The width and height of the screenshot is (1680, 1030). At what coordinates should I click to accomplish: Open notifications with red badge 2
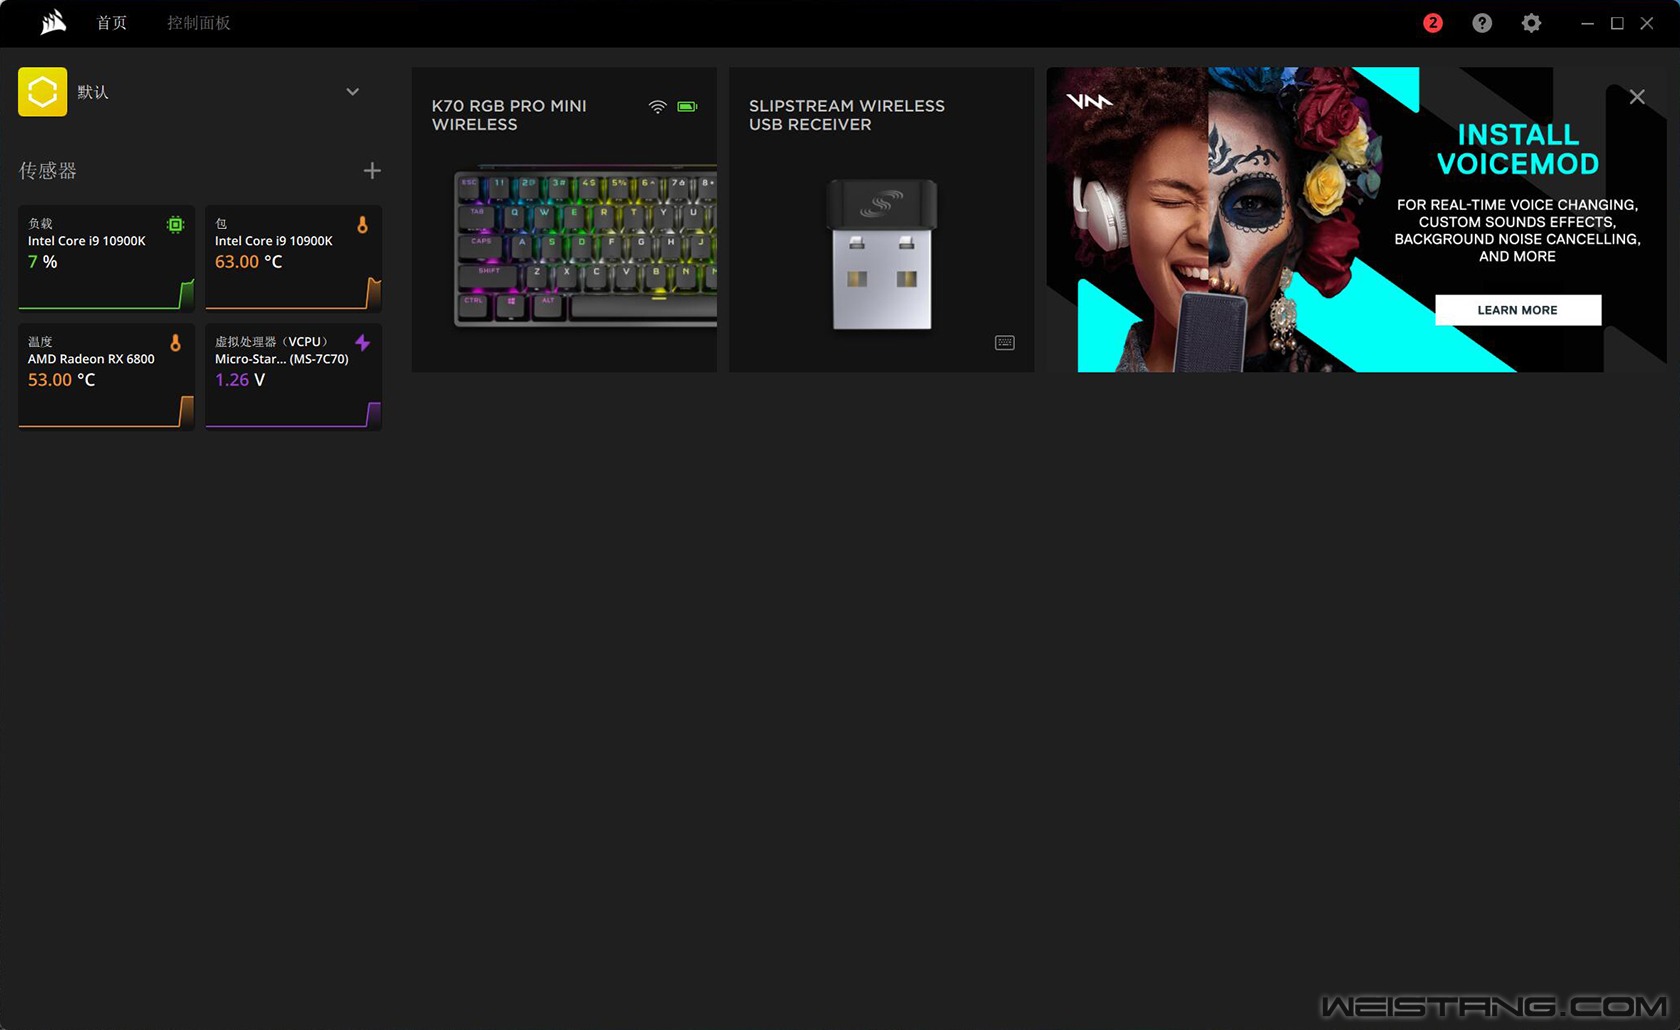[x=1433, y=23]
